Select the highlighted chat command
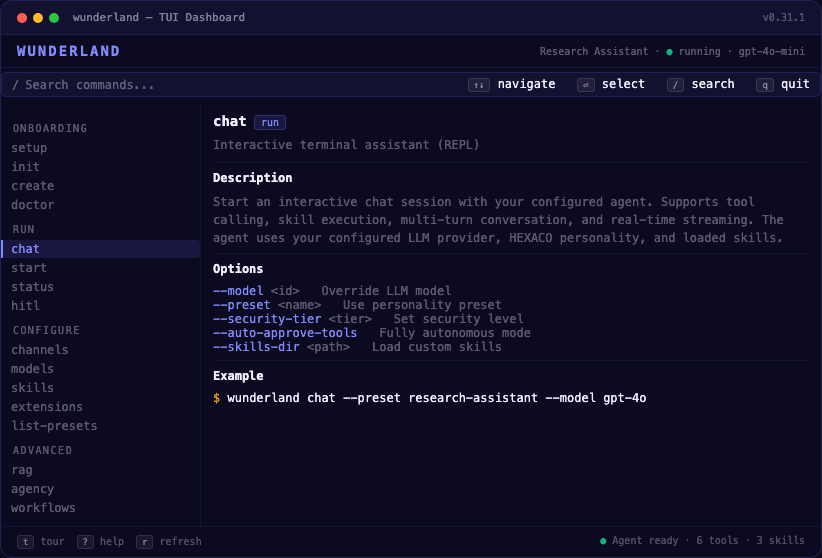Screen dimensions: 822x558 click(x=101, y=249)
